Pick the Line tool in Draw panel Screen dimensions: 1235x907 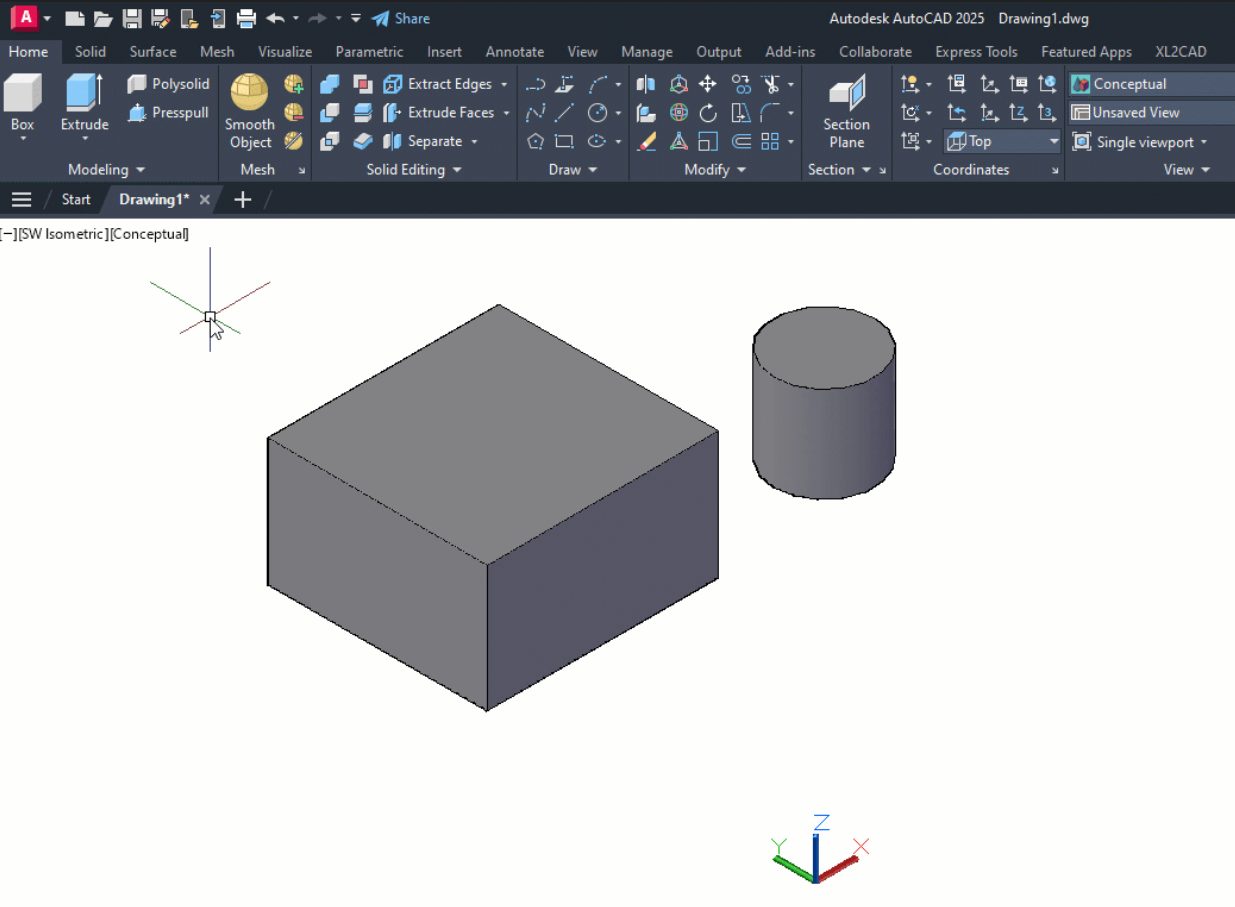tap(565, 113)
